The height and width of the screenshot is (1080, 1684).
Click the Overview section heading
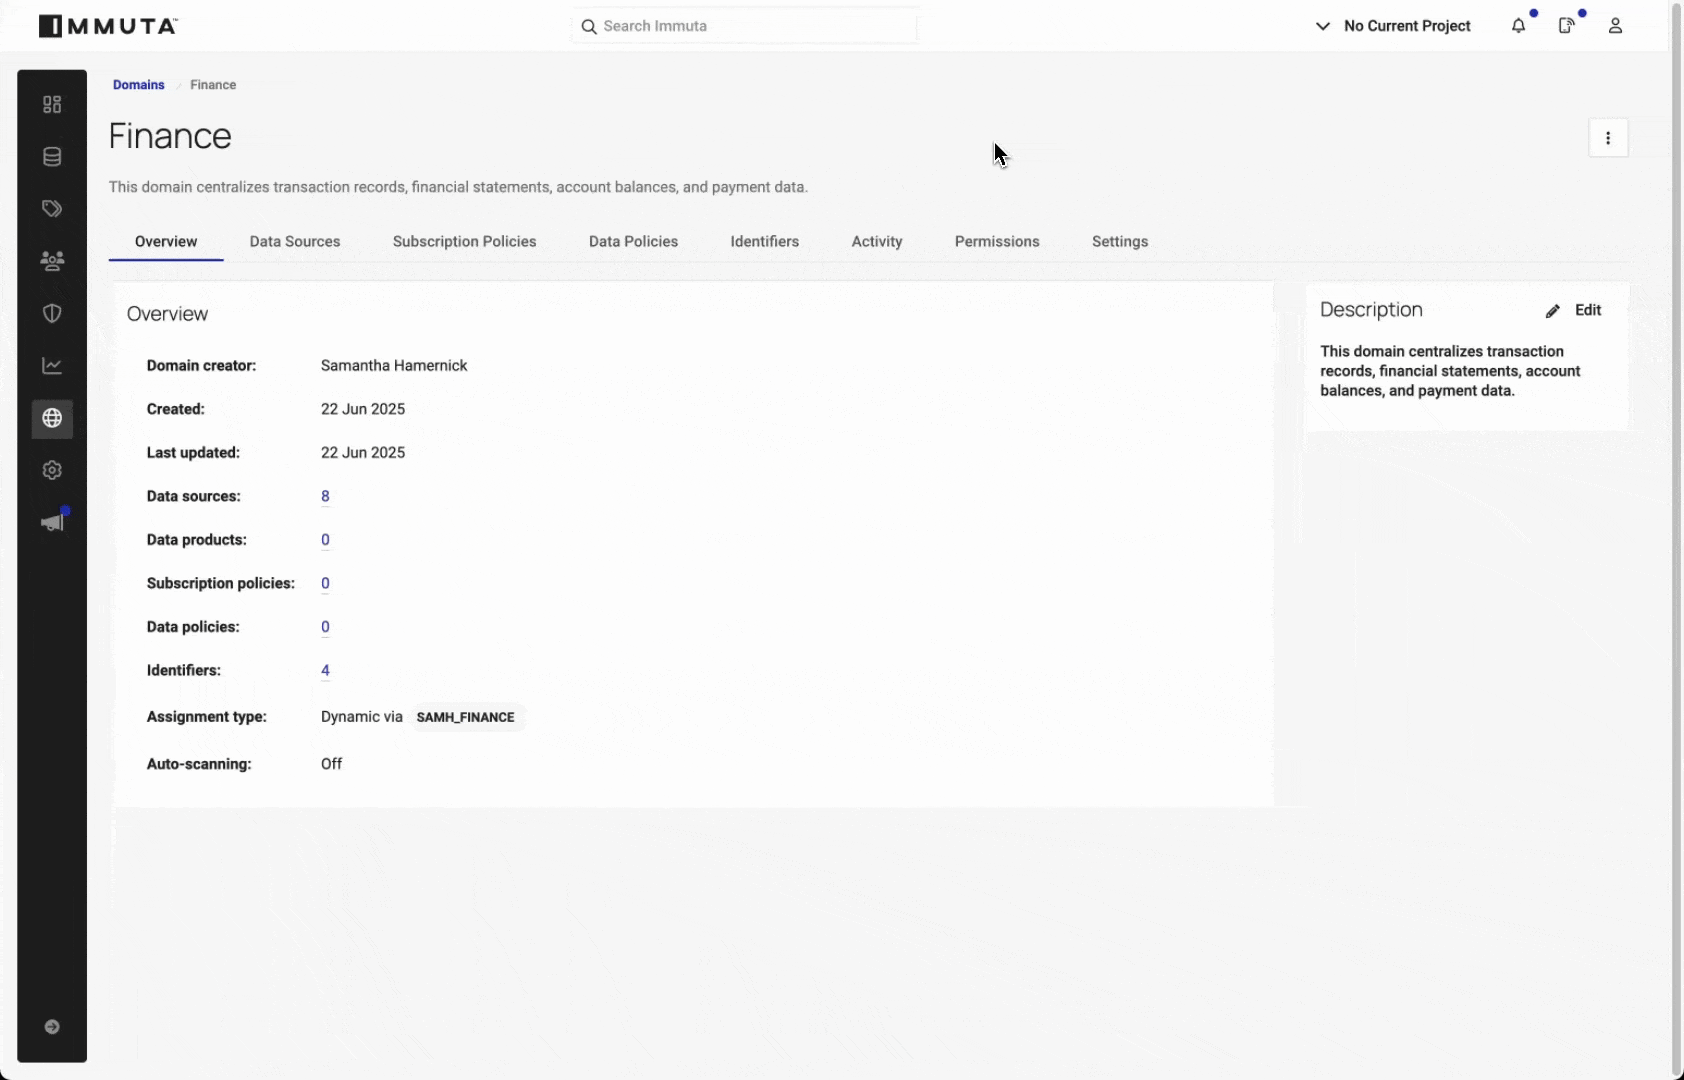tap(167, 314)
